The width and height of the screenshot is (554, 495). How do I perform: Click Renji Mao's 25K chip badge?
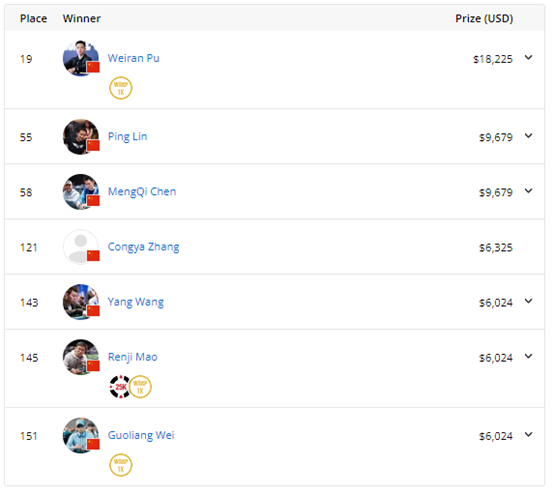(120, 387)
